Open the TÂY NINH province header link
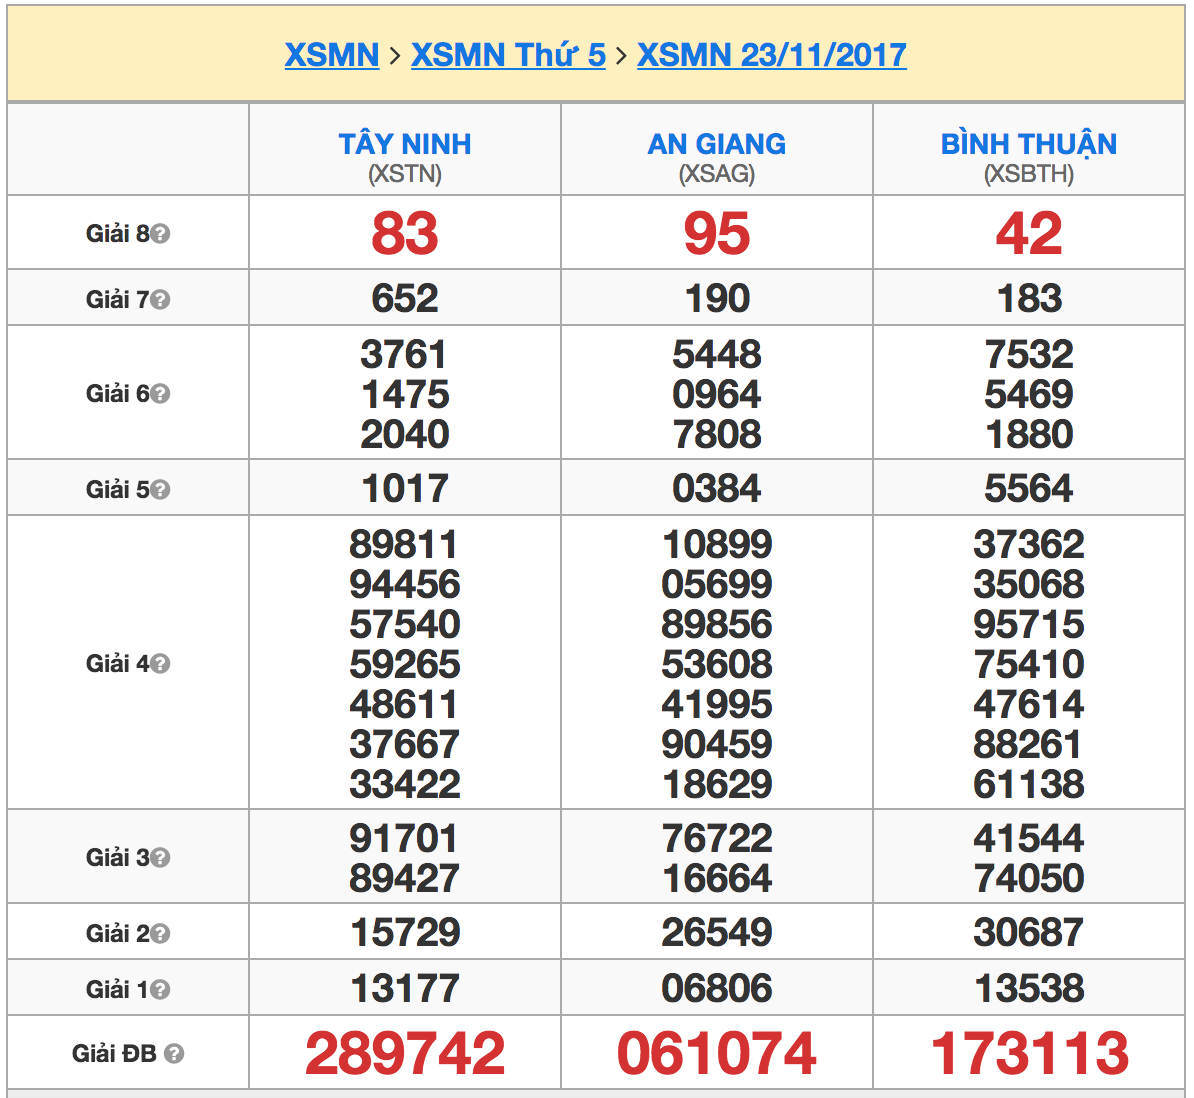 (405, 144)
